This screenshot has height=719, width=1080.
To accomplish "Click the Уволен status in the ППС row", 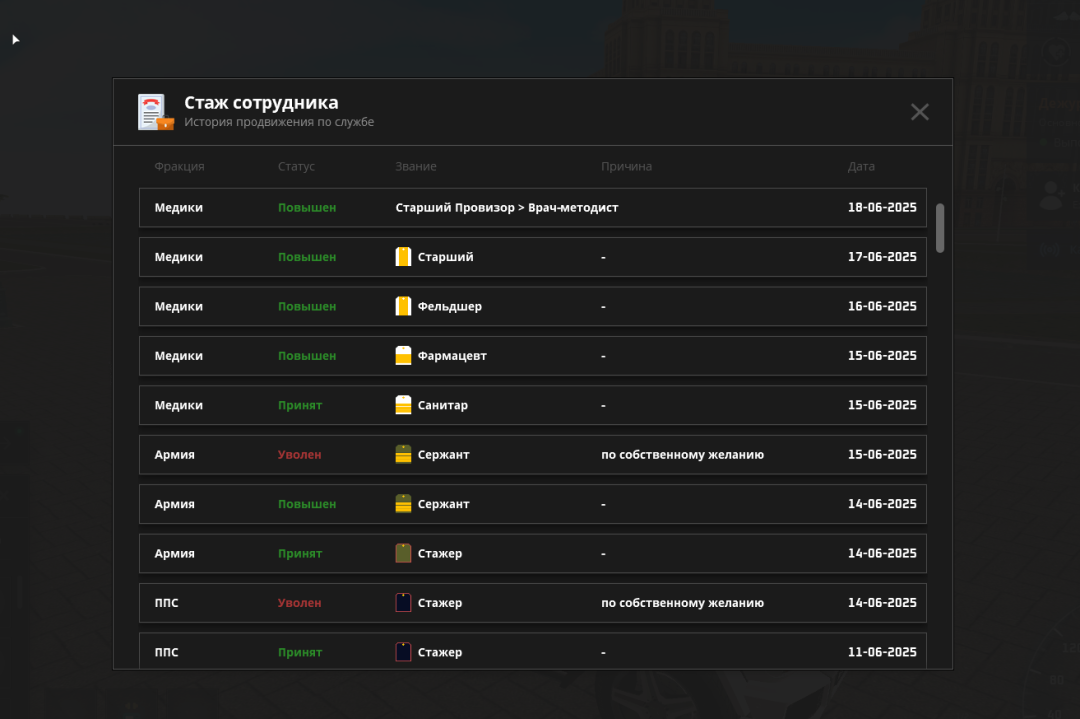I will [300, 603].
